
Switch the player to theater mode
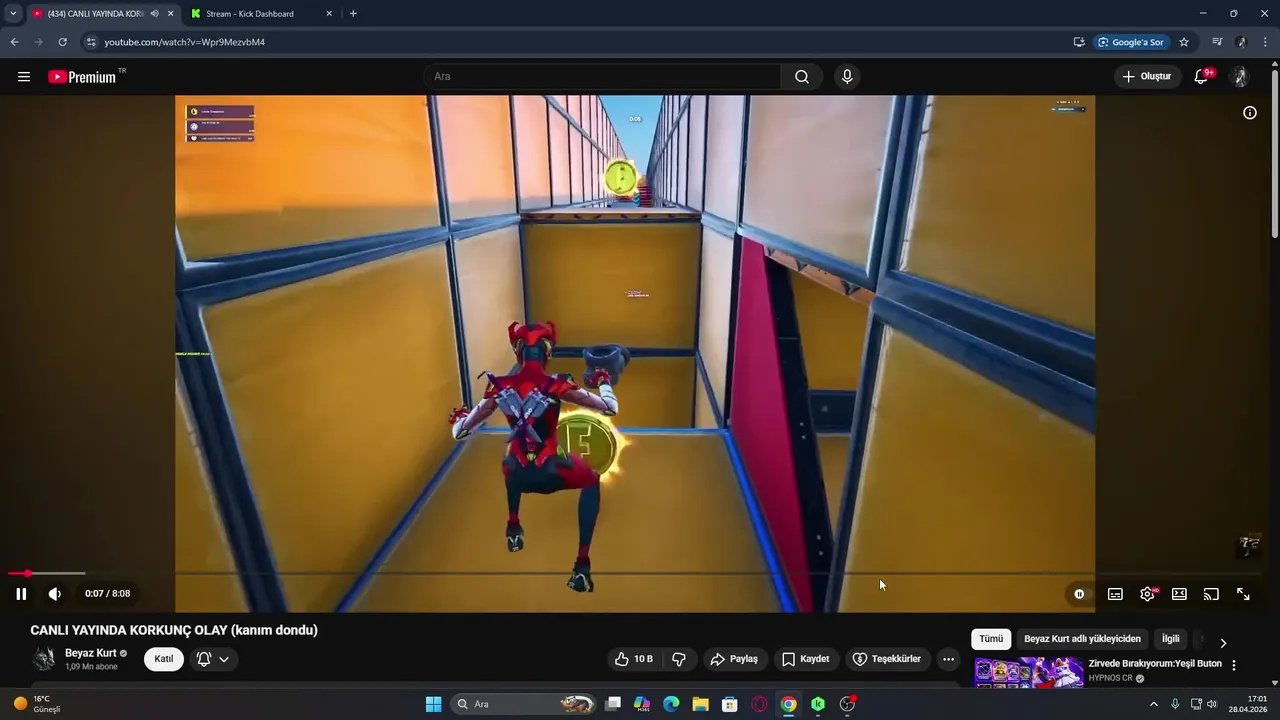[1179, 594]
